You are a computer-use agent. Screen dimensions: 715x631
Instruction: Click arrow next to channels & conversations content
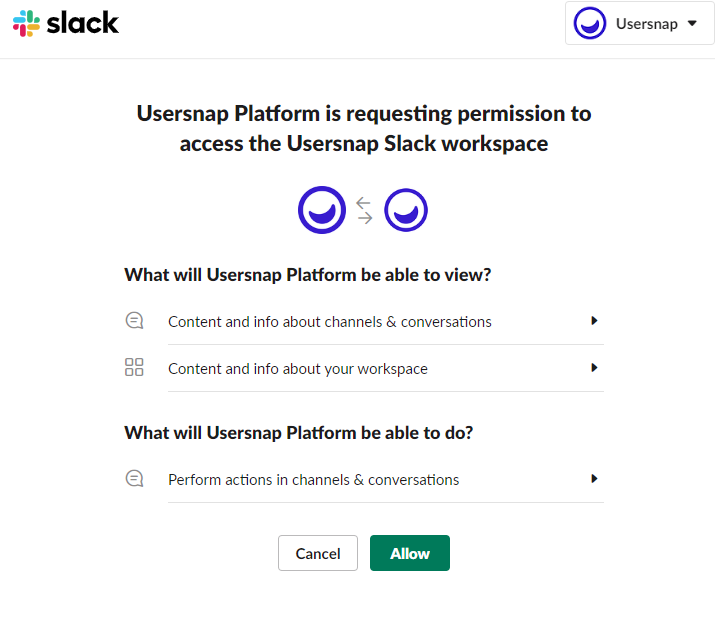tap(594, 321)
